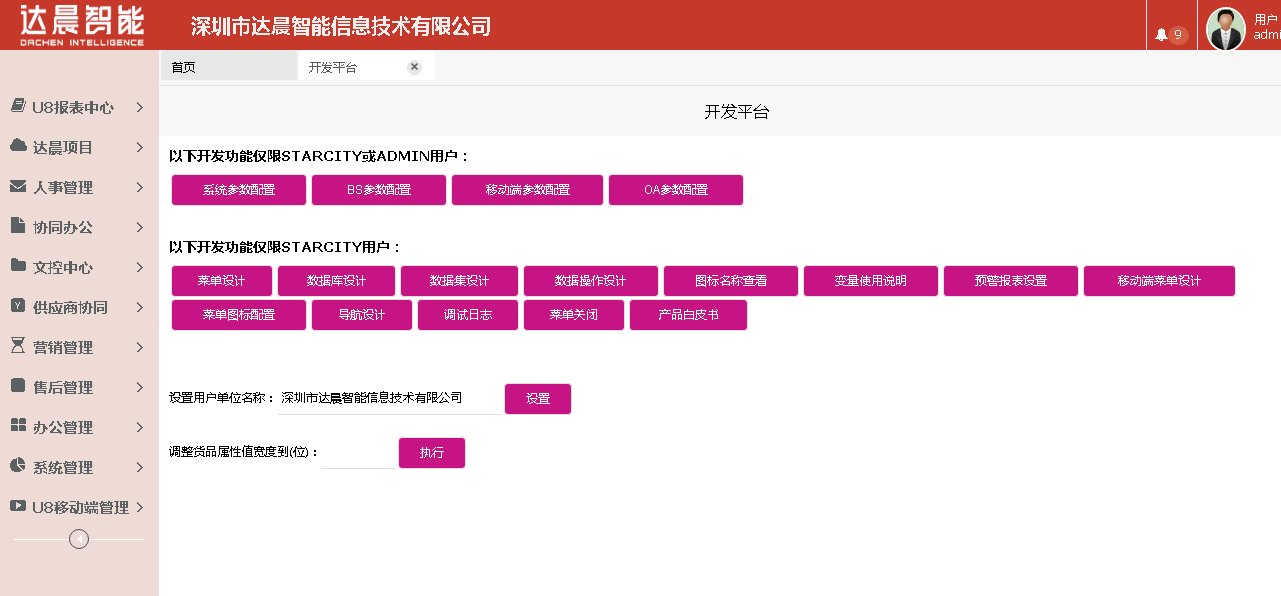Viewport: 1281px width, 596px height.
Task: Click the document icon beside 协同办公
Action: pyautogui.click(x=17, y=226)
